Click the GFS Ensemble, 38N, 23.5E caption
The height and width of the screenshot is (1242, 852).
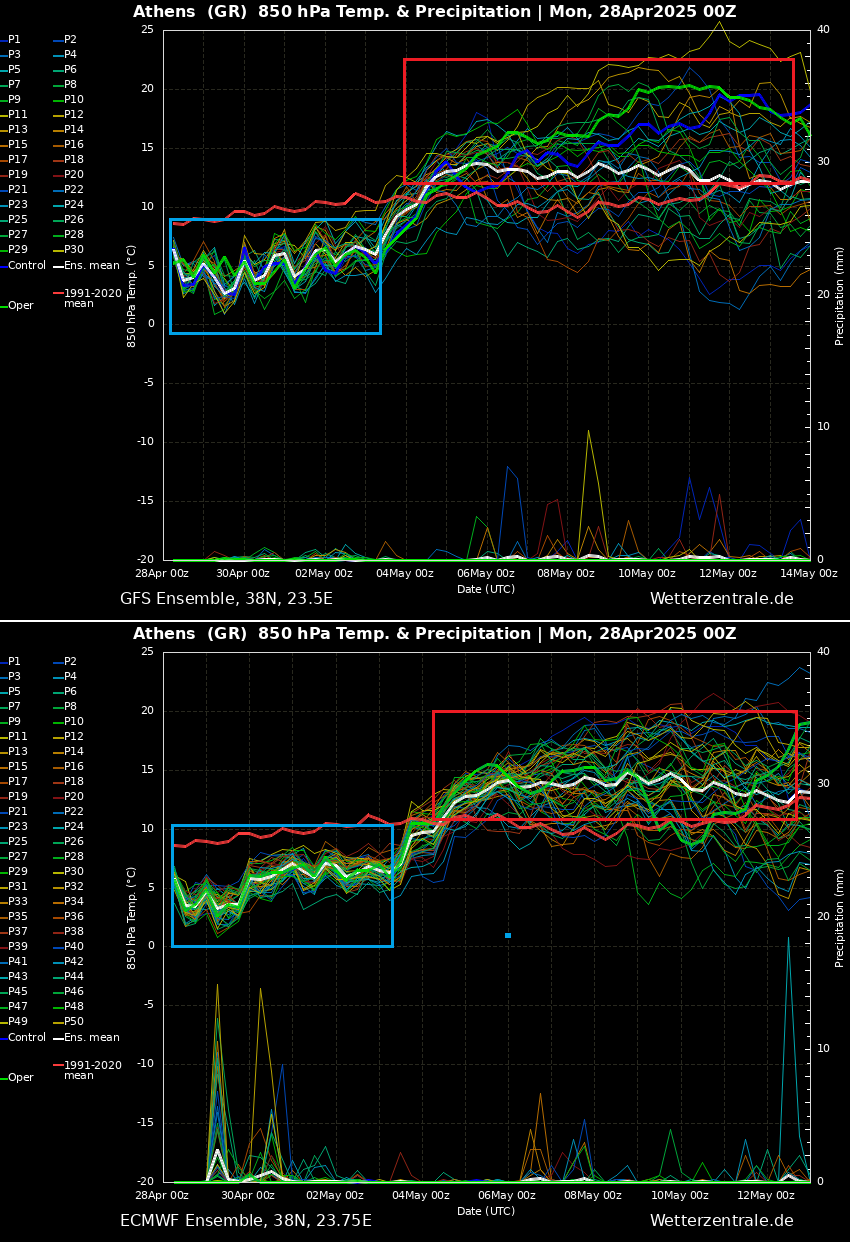[226, 599]
